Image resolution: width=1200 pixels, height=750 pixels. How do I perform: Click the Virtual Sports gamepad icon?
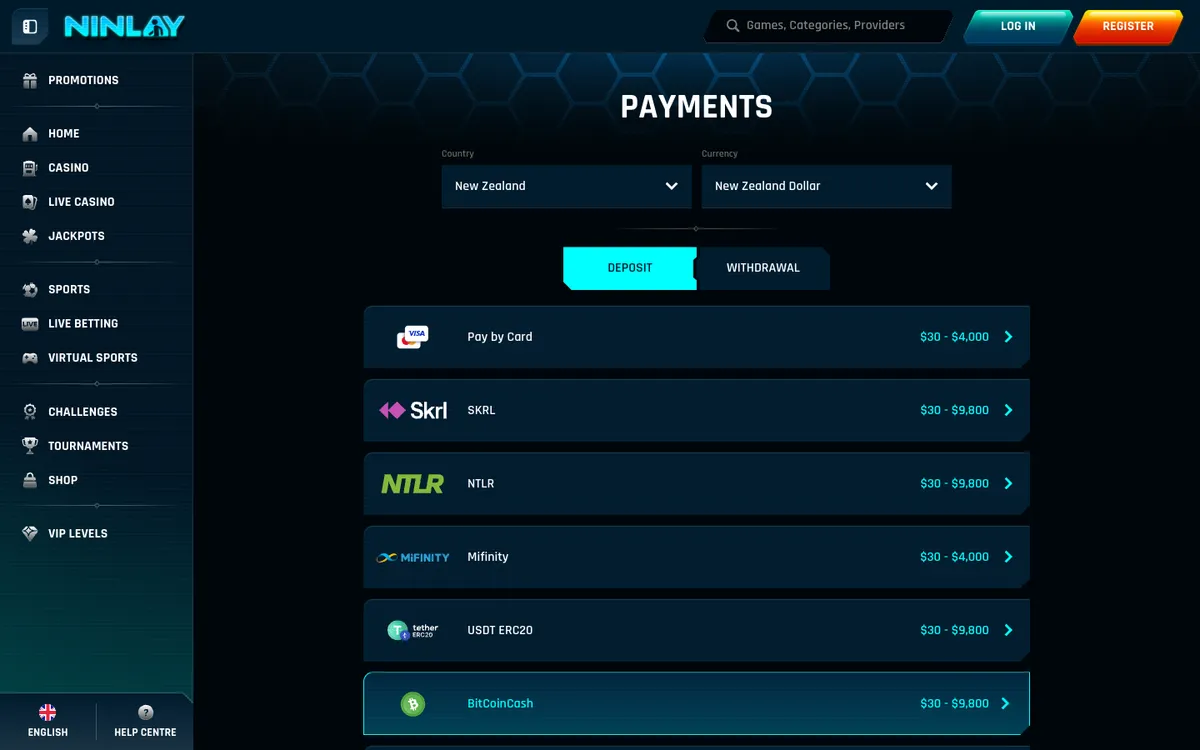tap(30, 358)
